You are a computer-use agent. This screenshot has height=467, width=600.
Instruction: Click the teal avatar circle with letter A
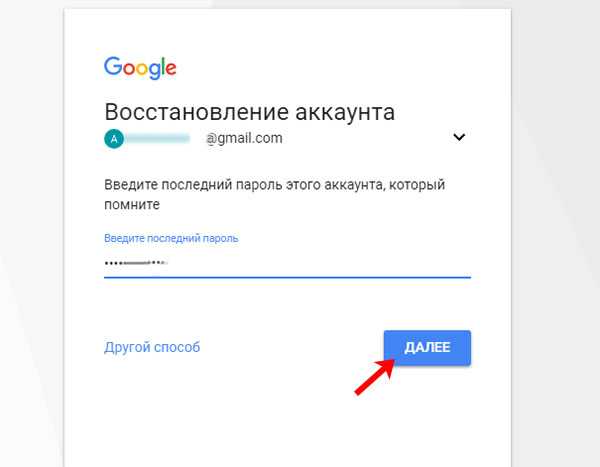(114, 139)
